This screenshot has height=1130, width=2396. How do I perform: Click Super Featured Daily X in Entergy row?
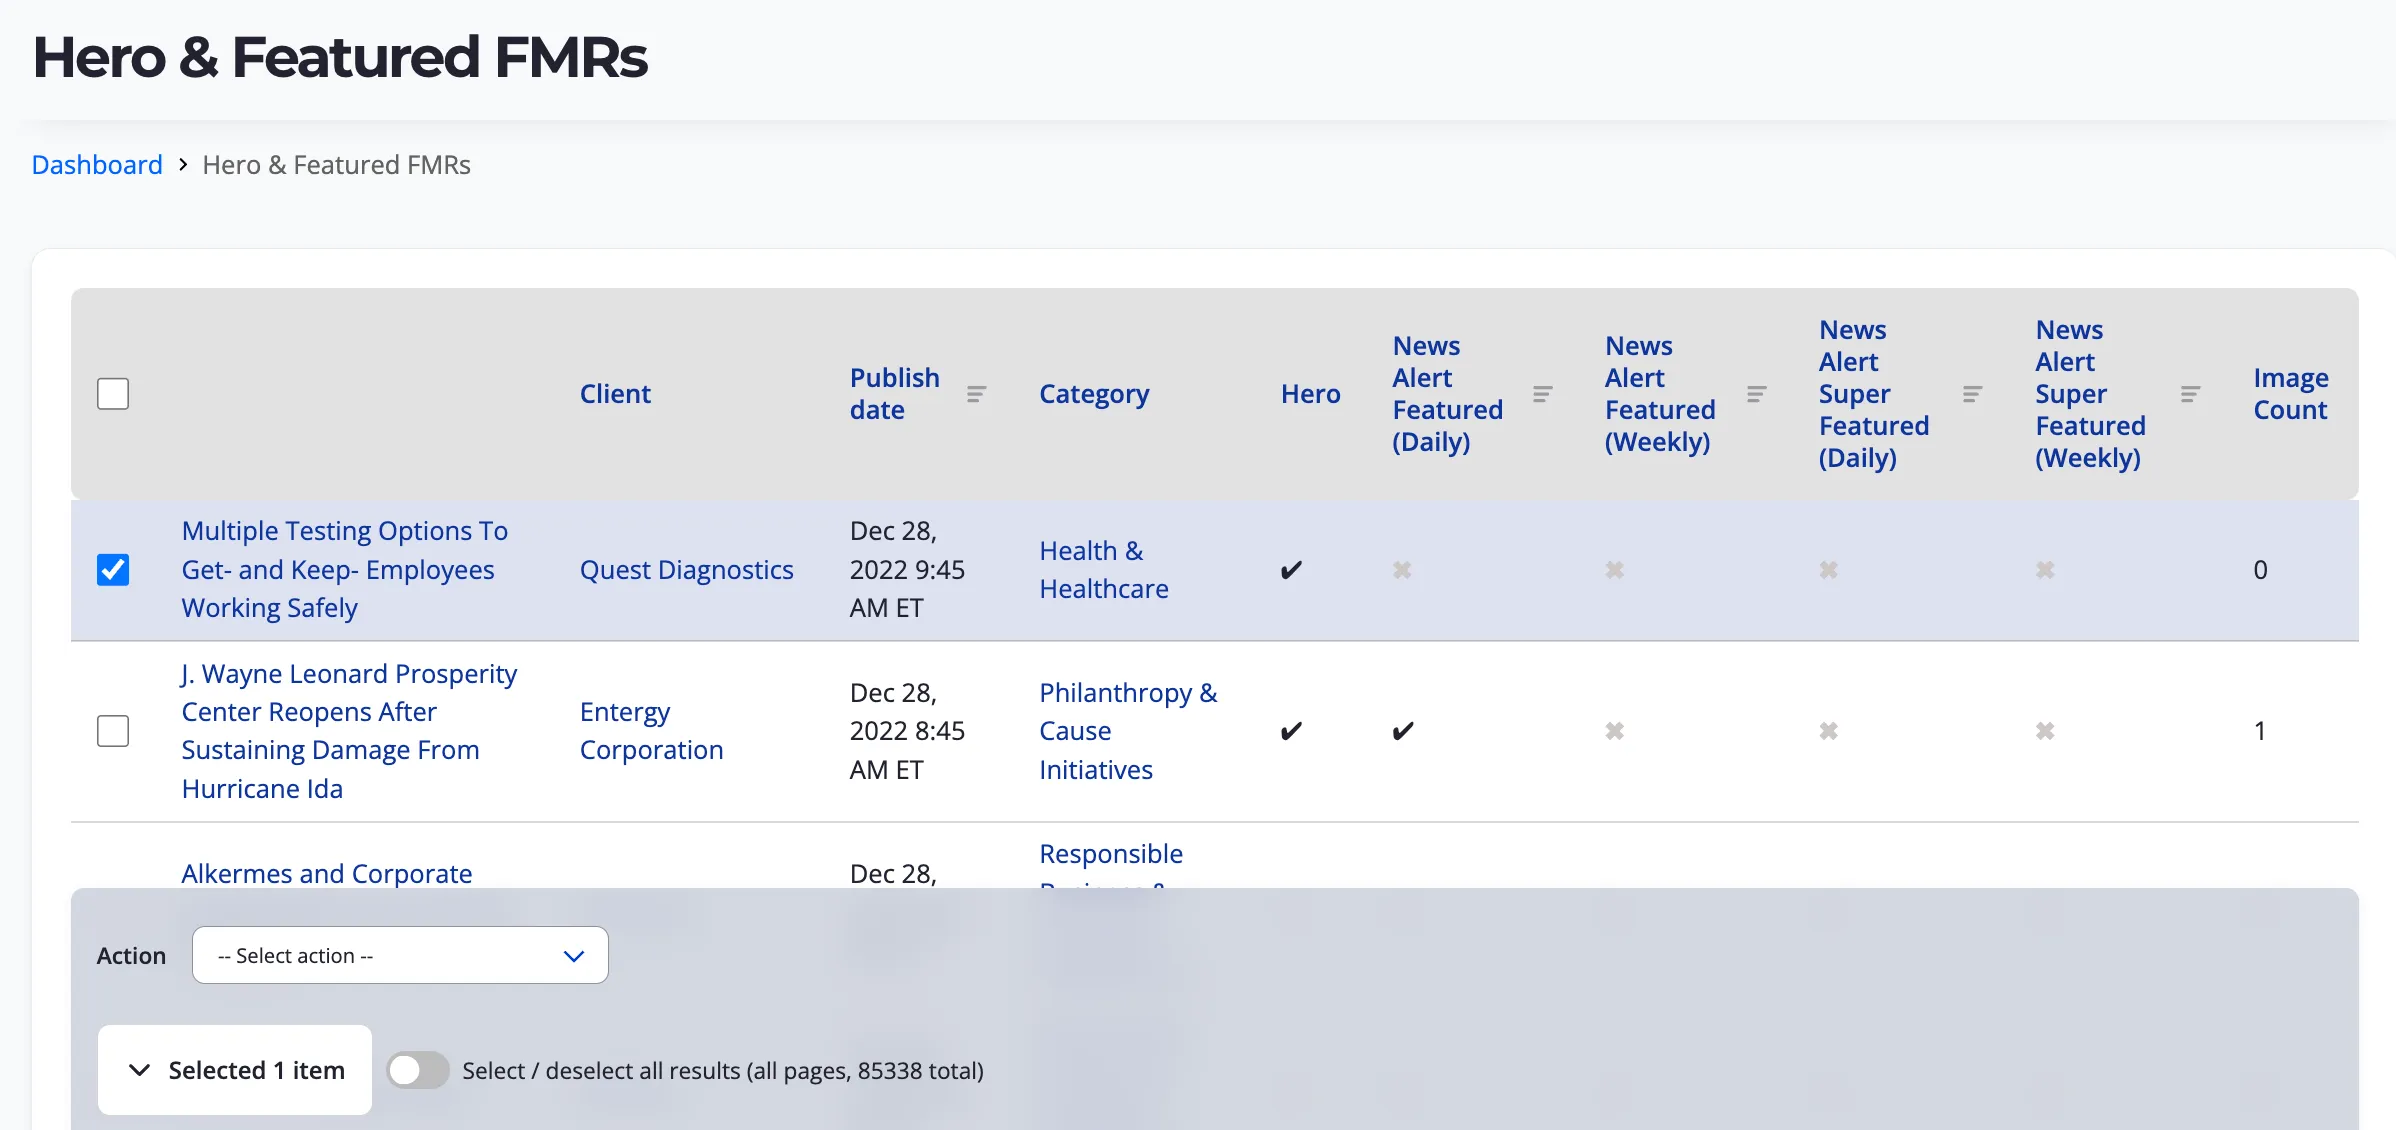(x=1829, y=731)
